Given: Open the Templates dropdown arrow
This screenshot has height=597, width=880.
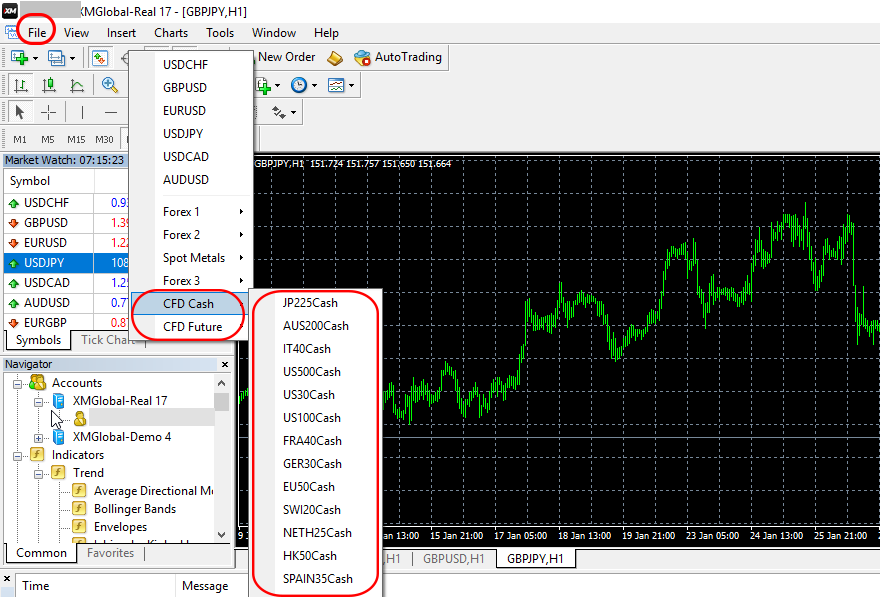Looking at the screenshot, I should [351, 85].
